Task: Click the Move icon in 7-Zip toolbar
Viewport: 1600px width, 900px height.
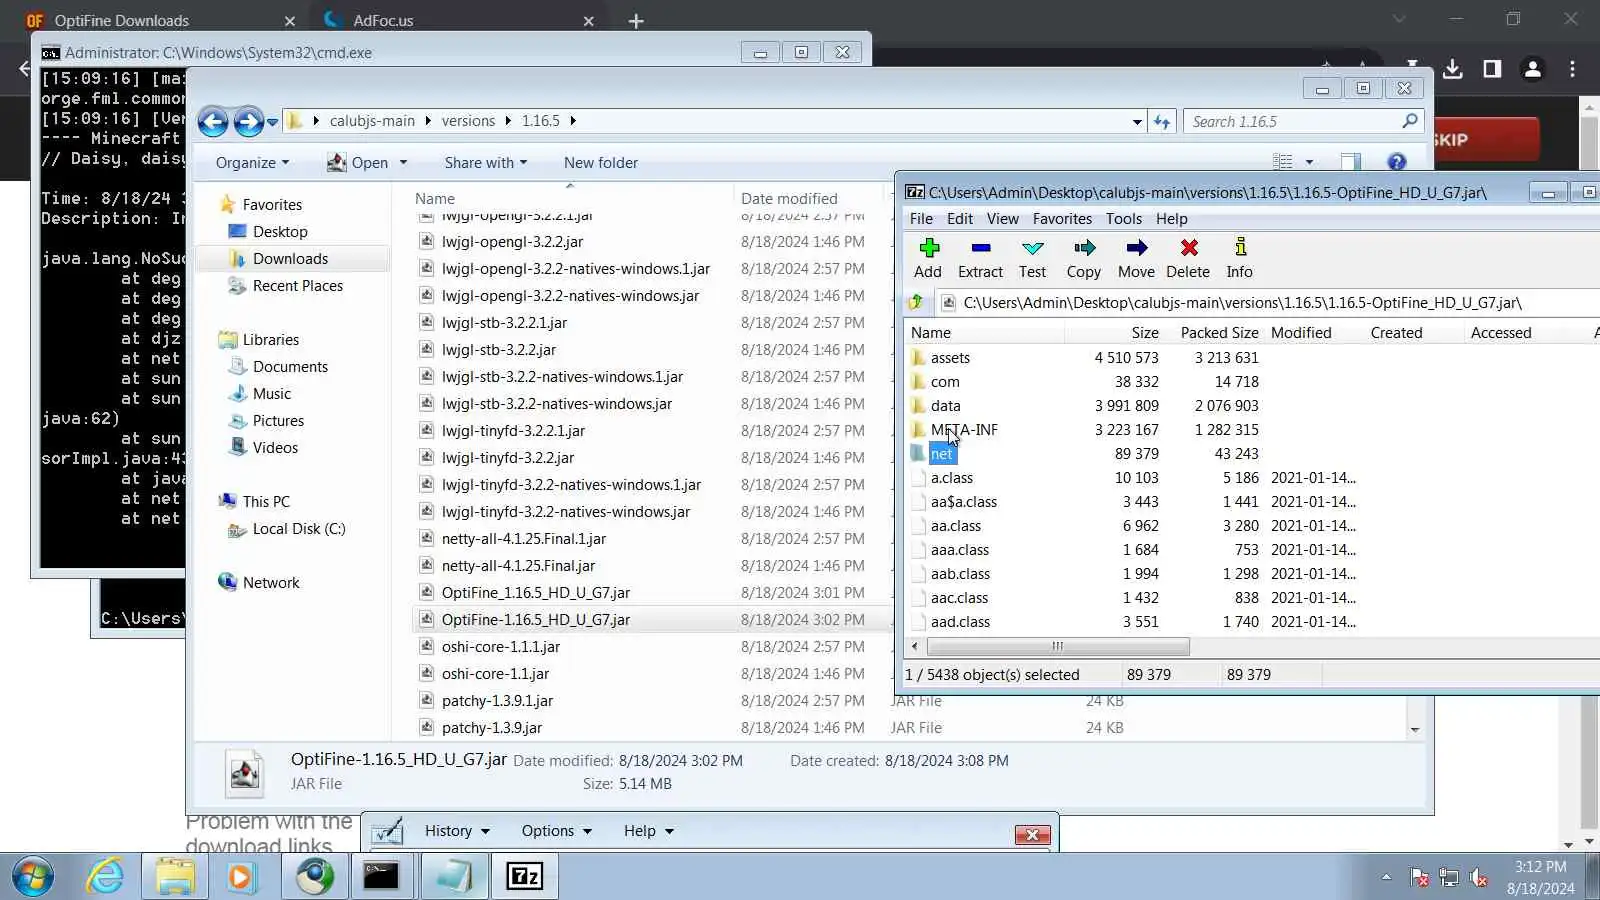Action: (1136, 258)
